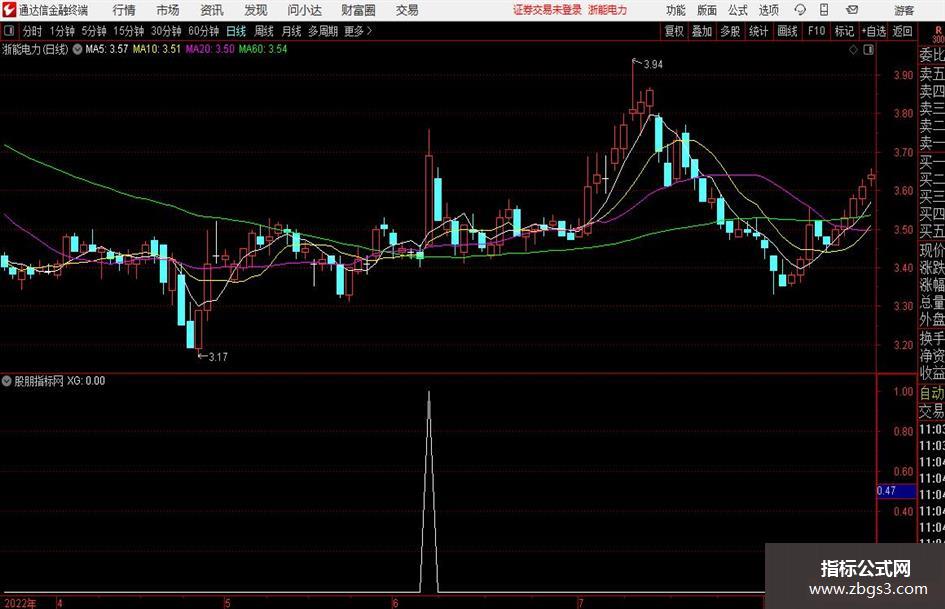945x609 pixels.
Task: Open the 发现 menu
Action: click(x=256, y=10)
